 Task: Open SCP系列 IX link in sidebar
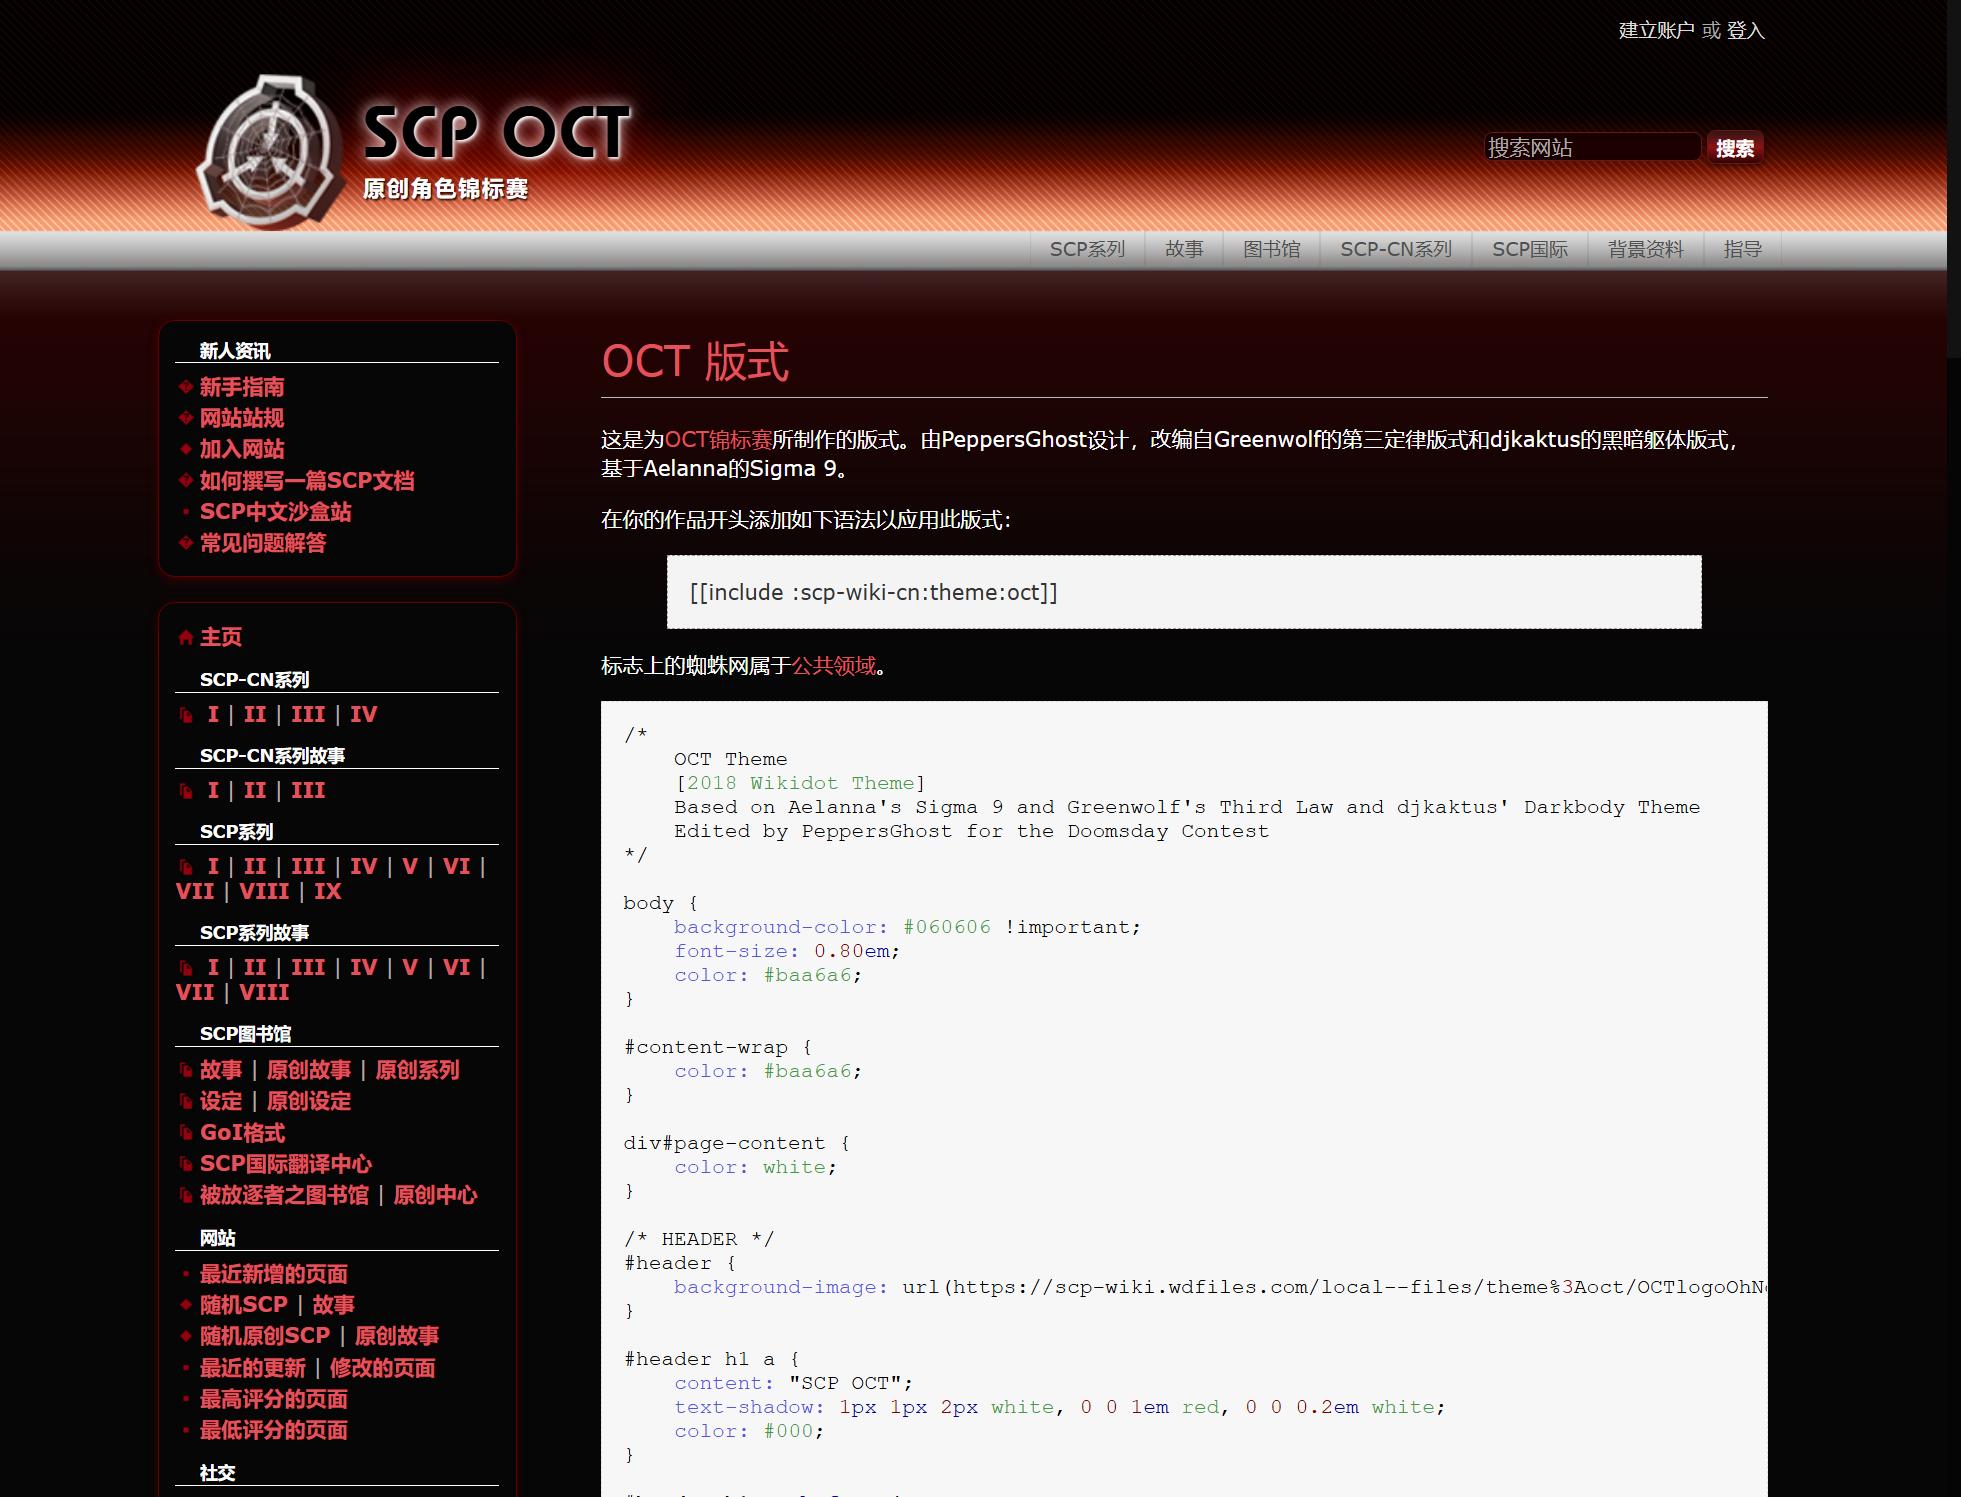(x=327, y=892)
